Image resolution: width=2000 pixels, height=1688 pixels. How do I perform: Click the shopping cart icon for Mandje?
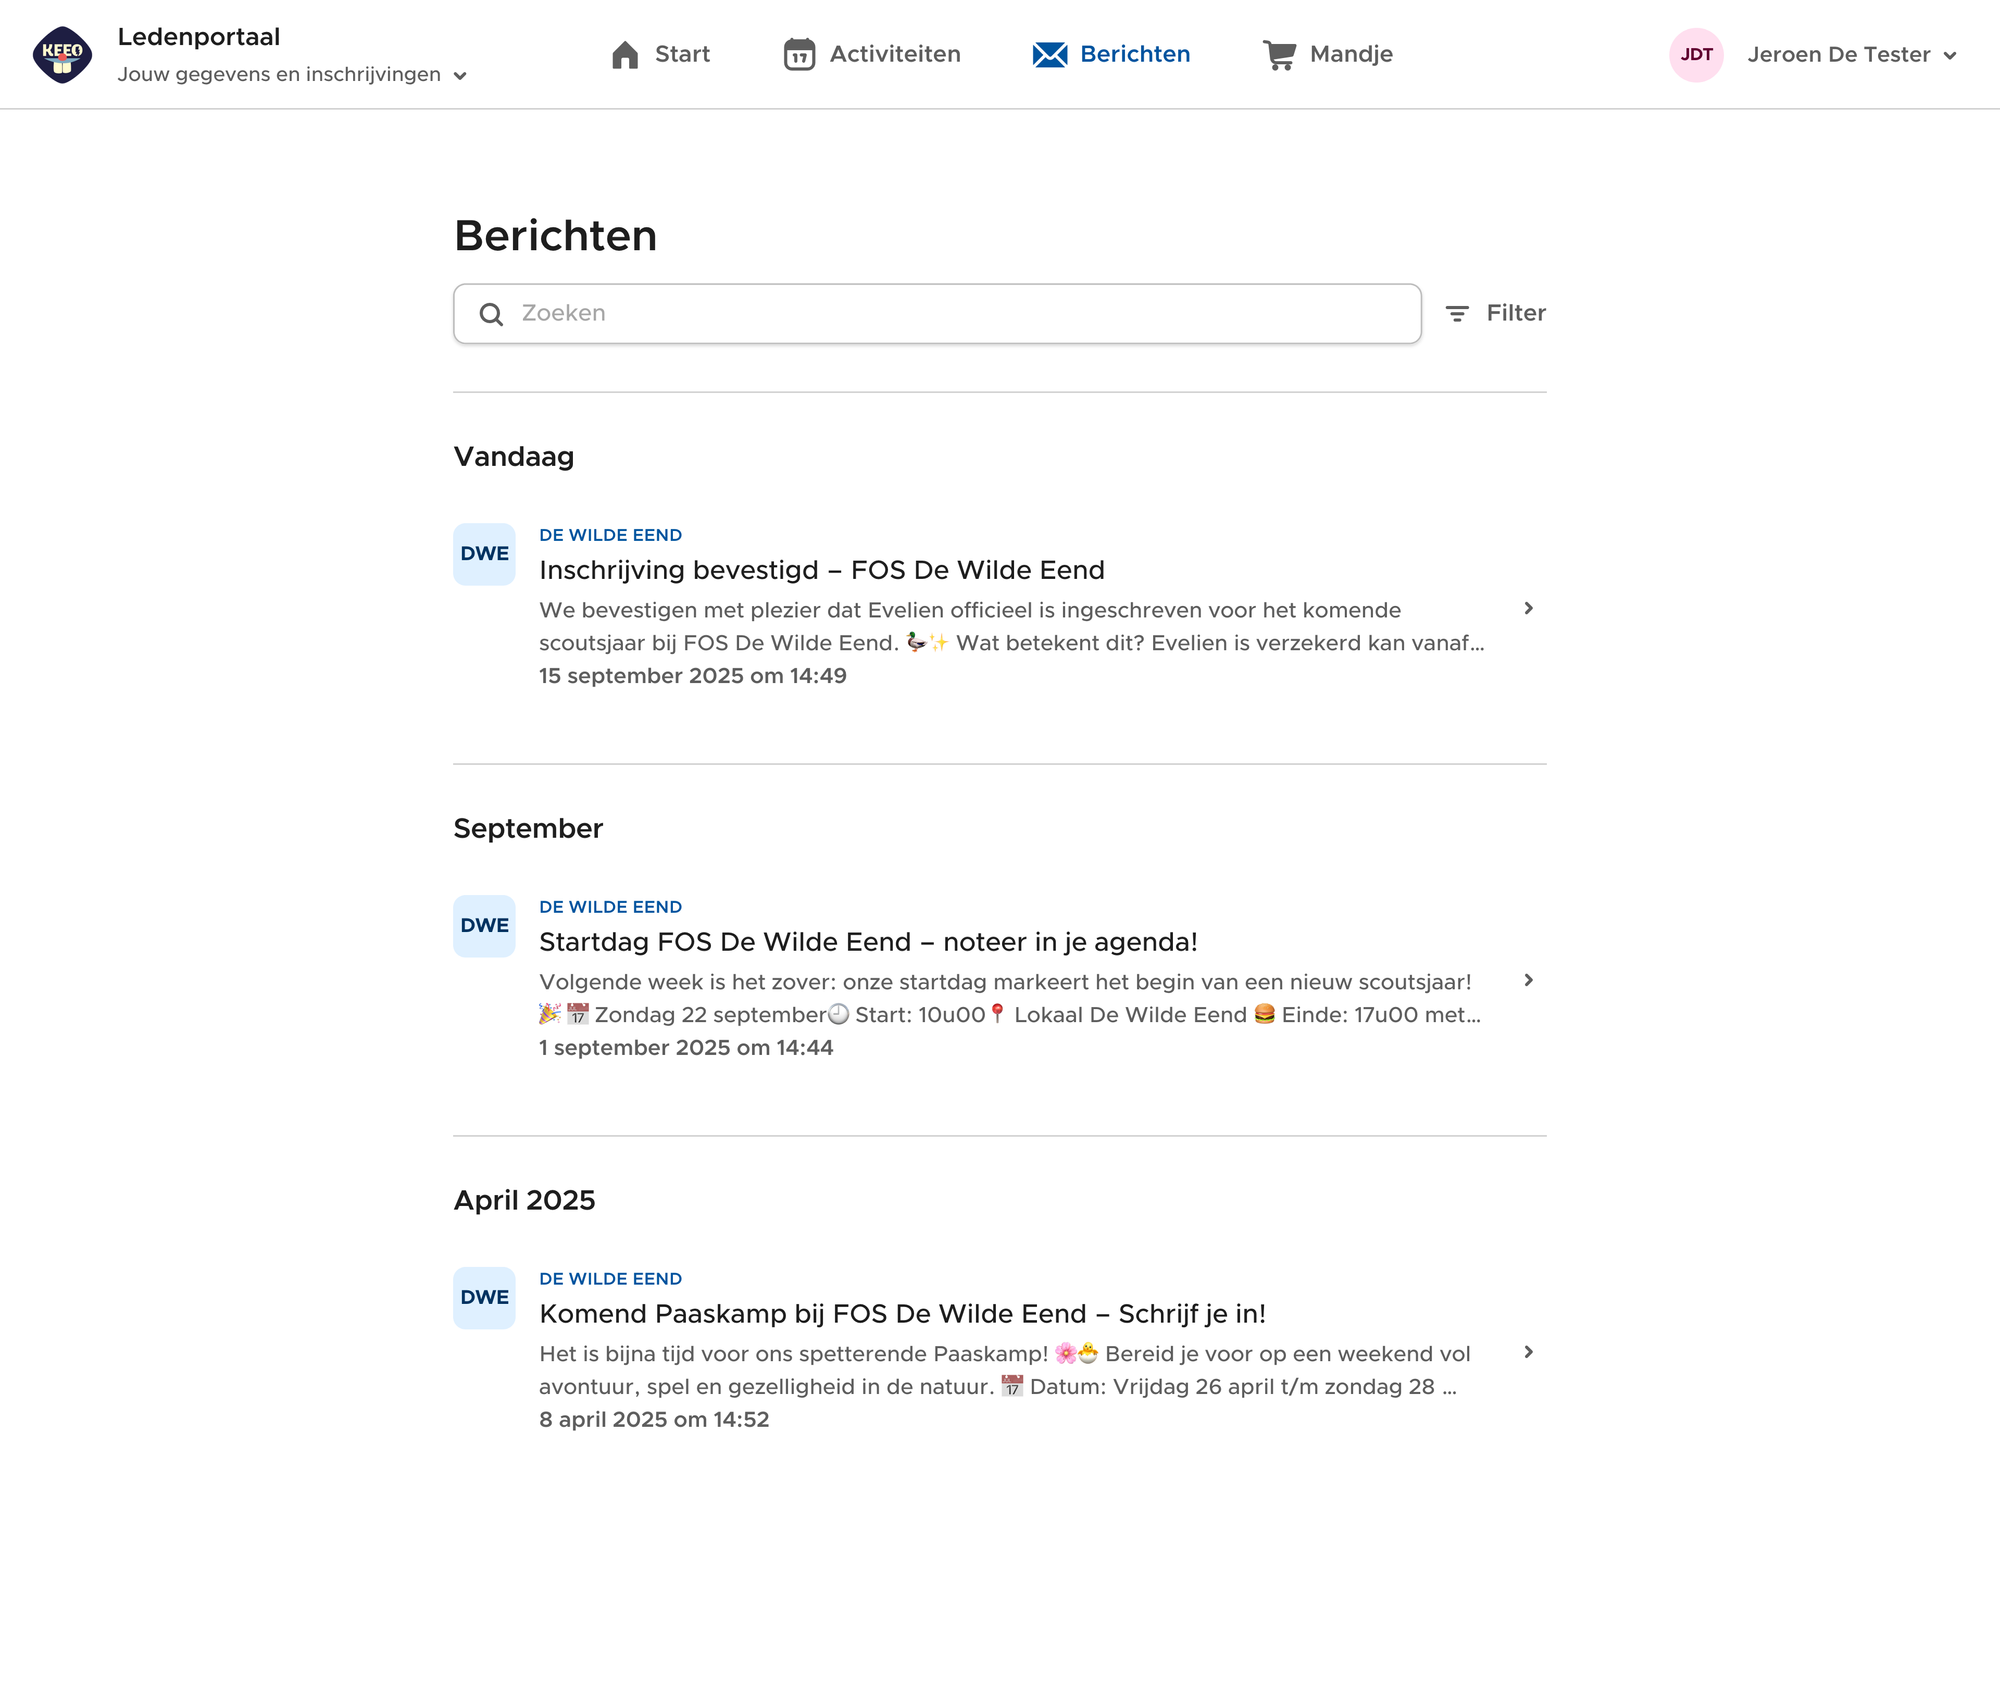coord(1279,55)
